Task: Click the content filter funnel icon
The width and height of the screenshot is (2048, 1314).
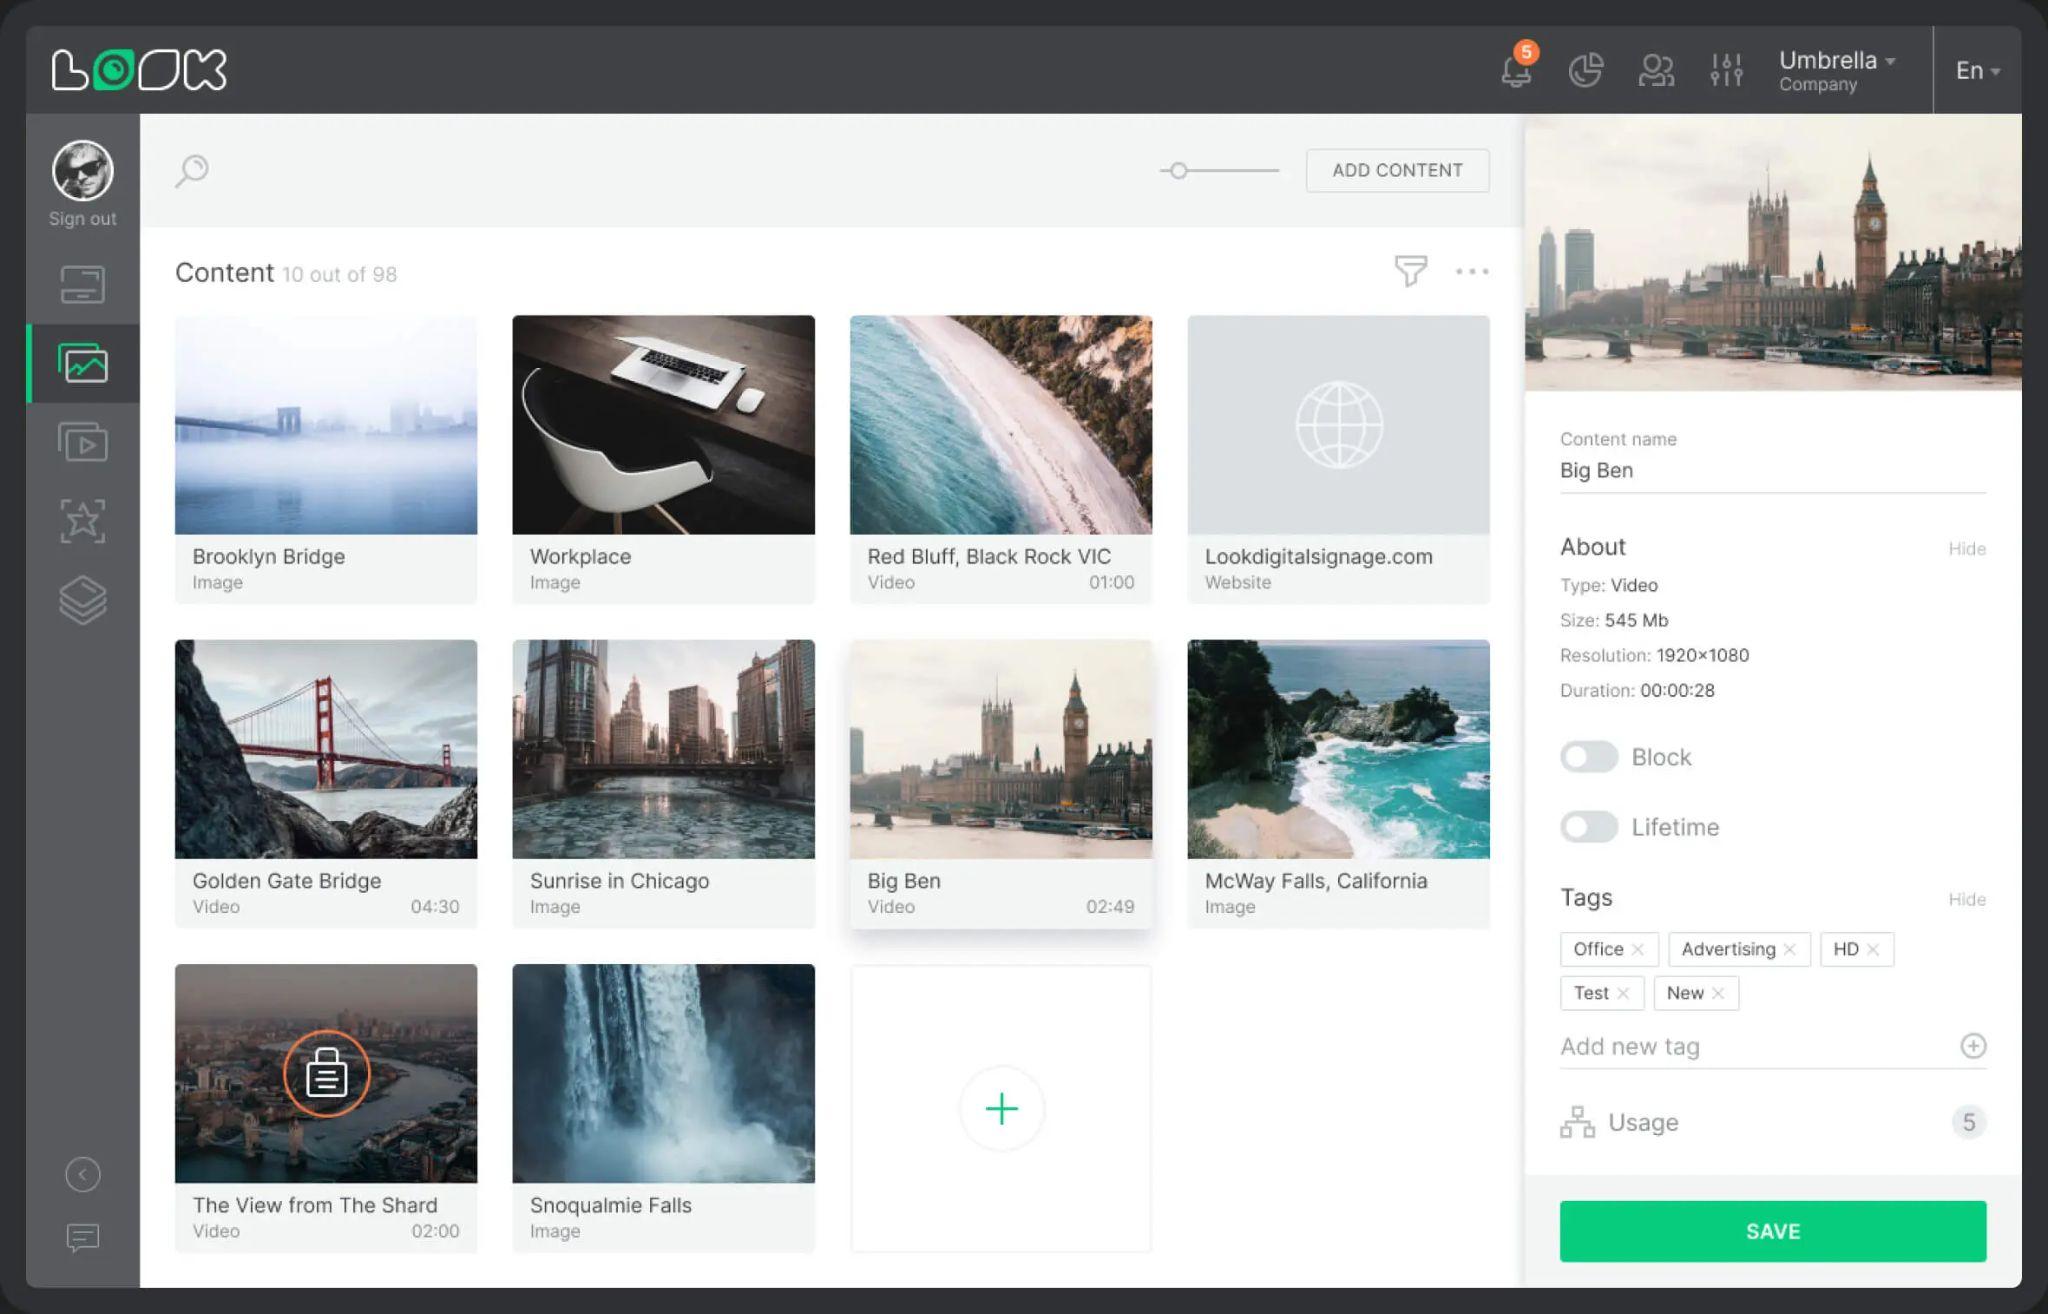Action: (x=1410, y=270)
